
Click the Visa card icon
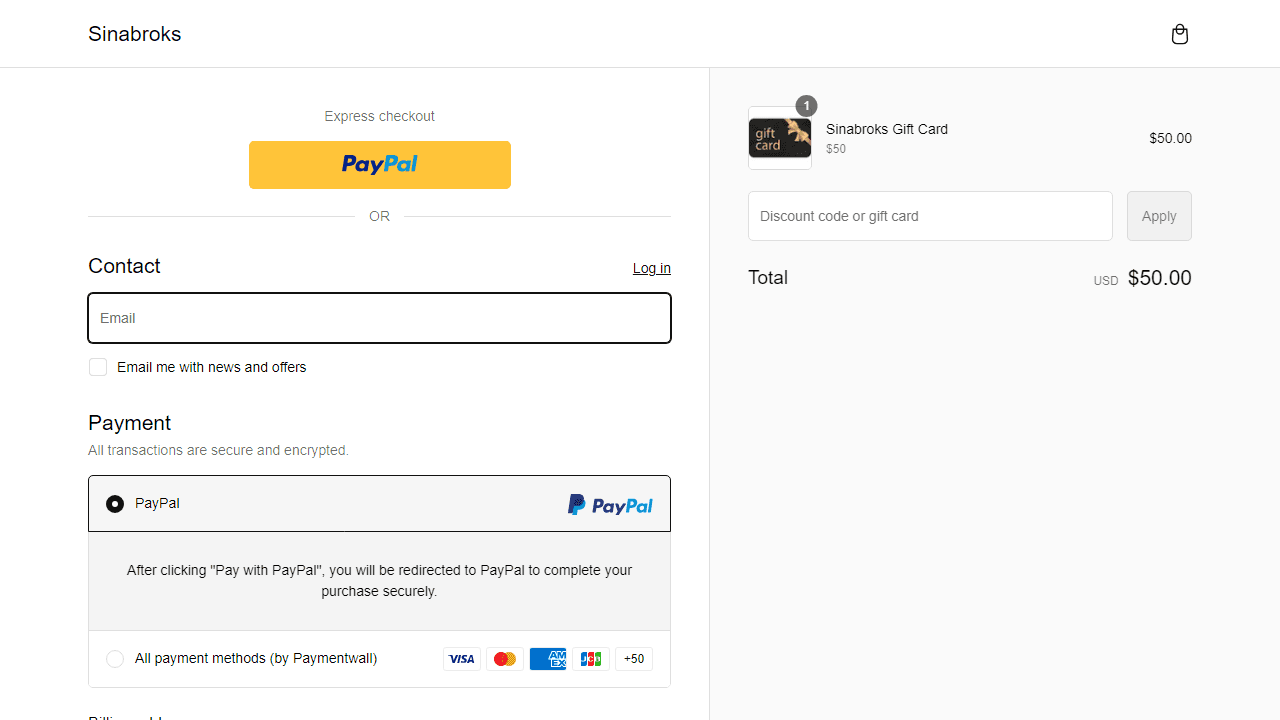click(x=462, y=659)
